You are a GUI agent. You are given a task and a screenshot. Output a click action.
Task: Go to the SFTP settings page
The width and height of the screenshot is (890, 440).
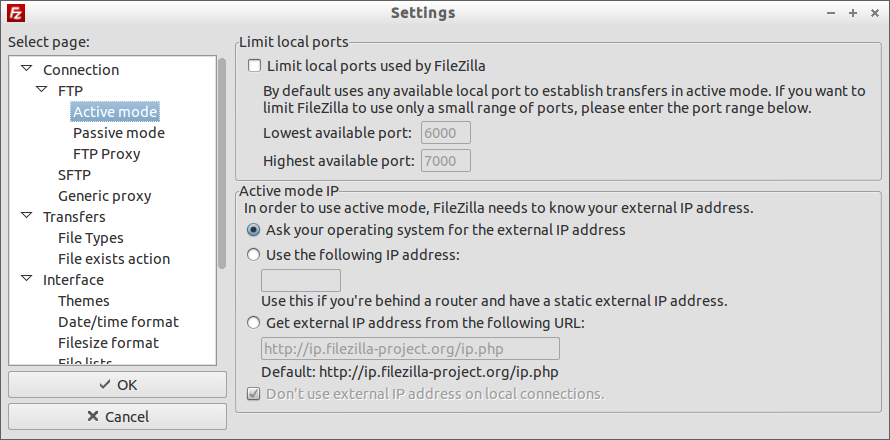[x=74, y=175]
